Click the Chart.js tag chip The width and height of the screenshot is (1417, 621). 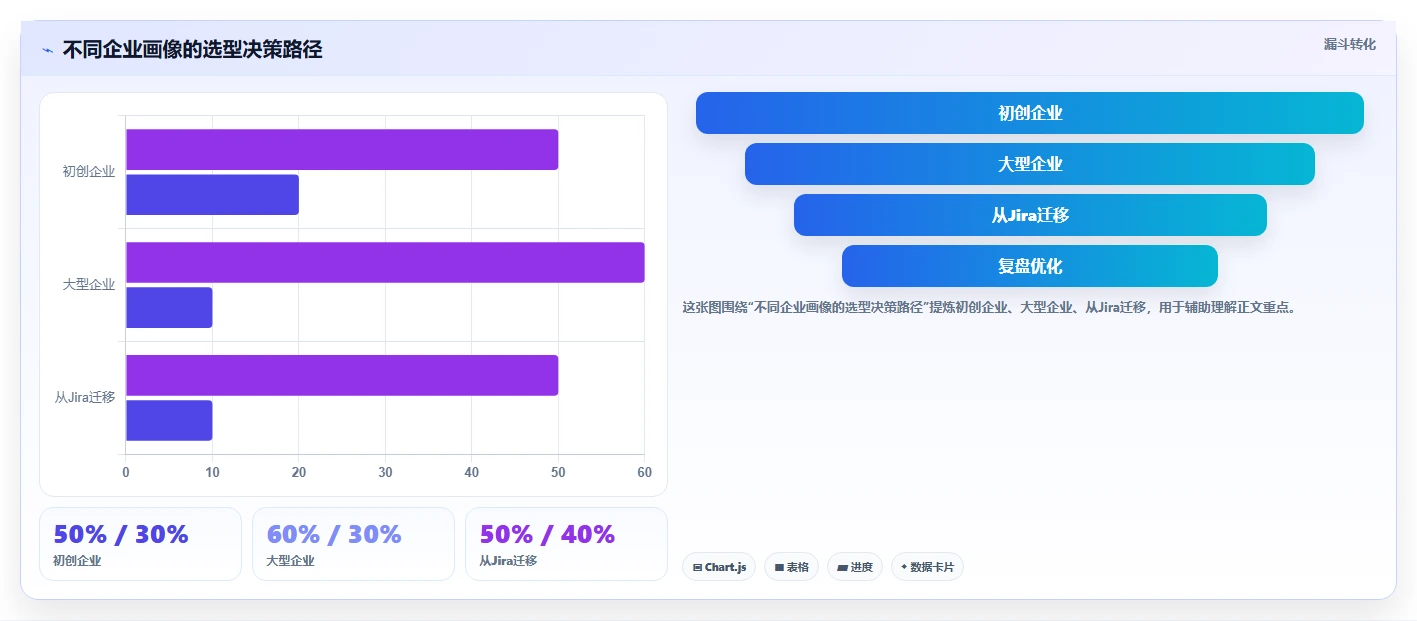(719, 567)
